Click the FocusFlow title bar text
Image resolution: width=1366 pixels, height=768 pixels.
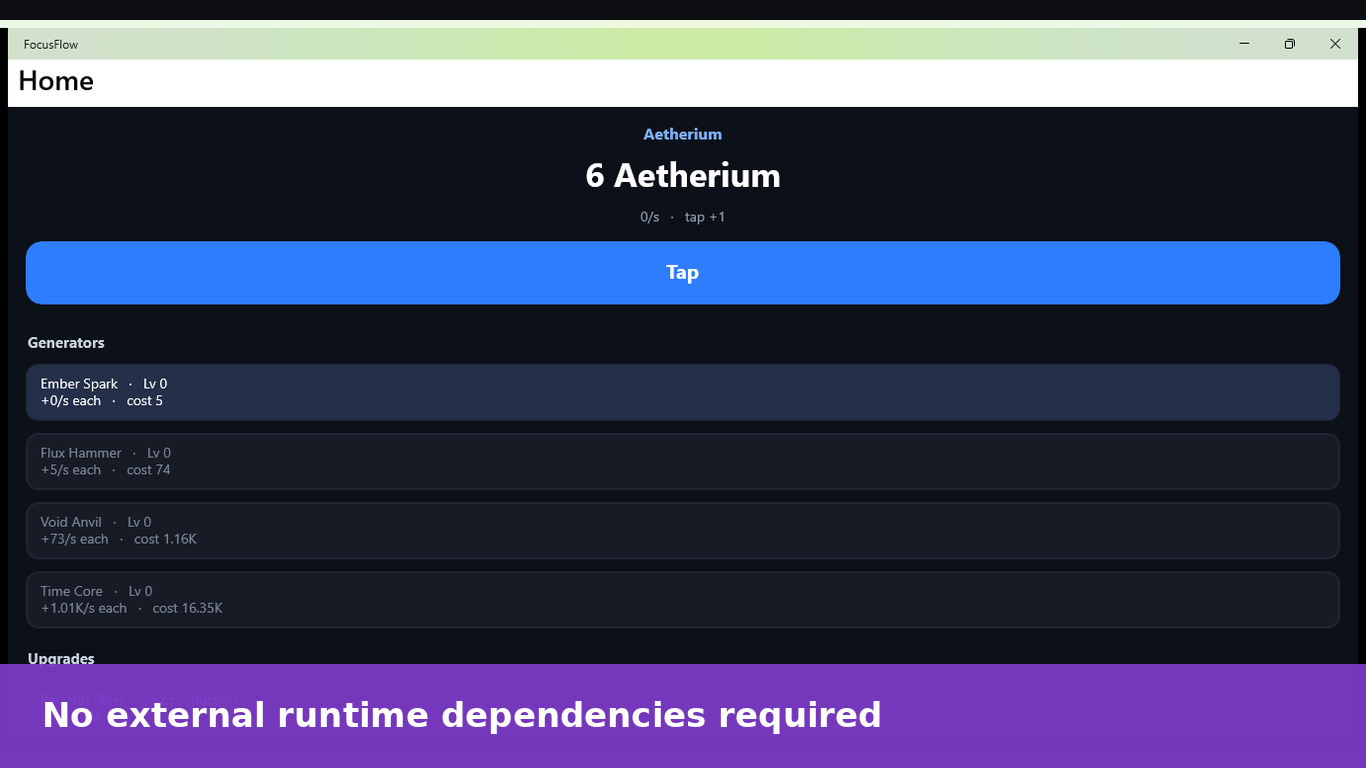(x=51, y=44)
